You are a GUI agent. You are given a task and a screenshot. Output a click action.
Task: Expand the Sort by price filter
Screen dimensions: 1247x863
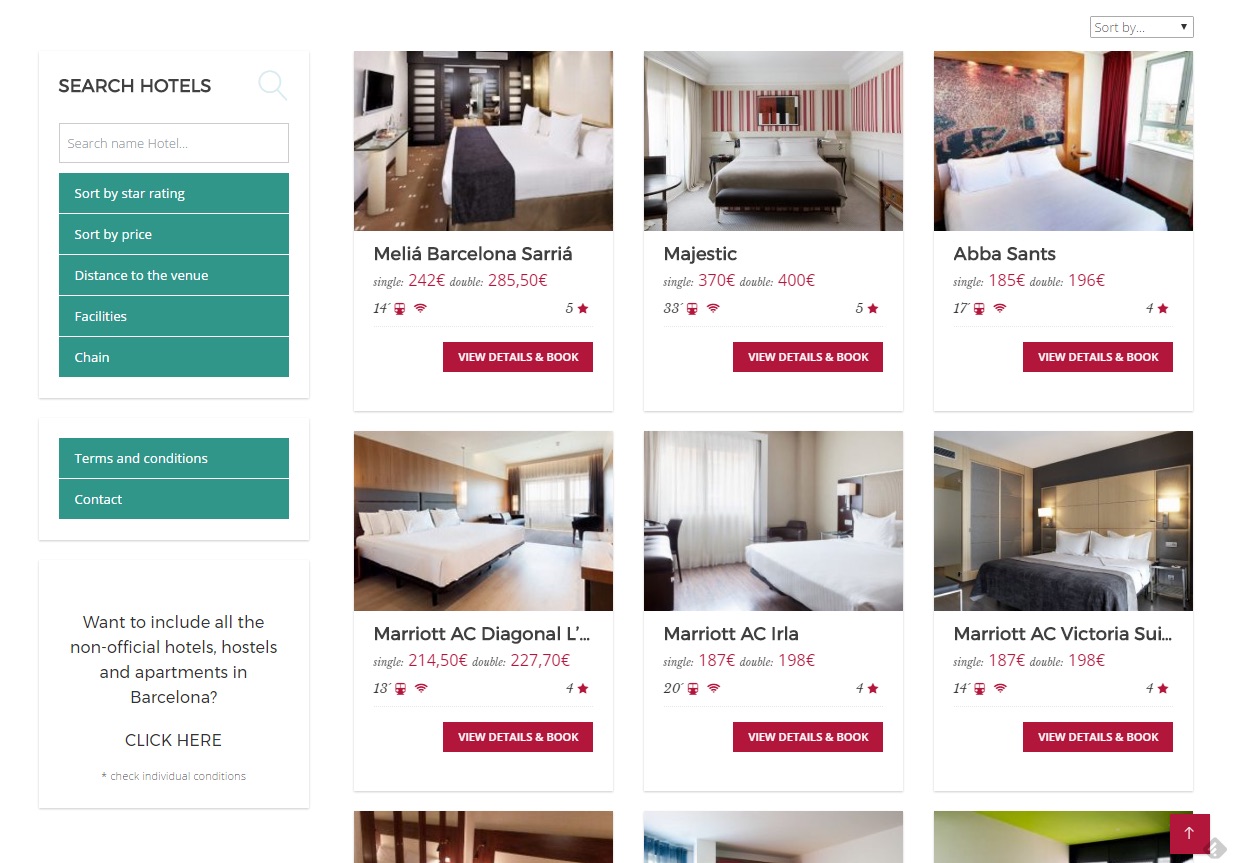(174, 234)
